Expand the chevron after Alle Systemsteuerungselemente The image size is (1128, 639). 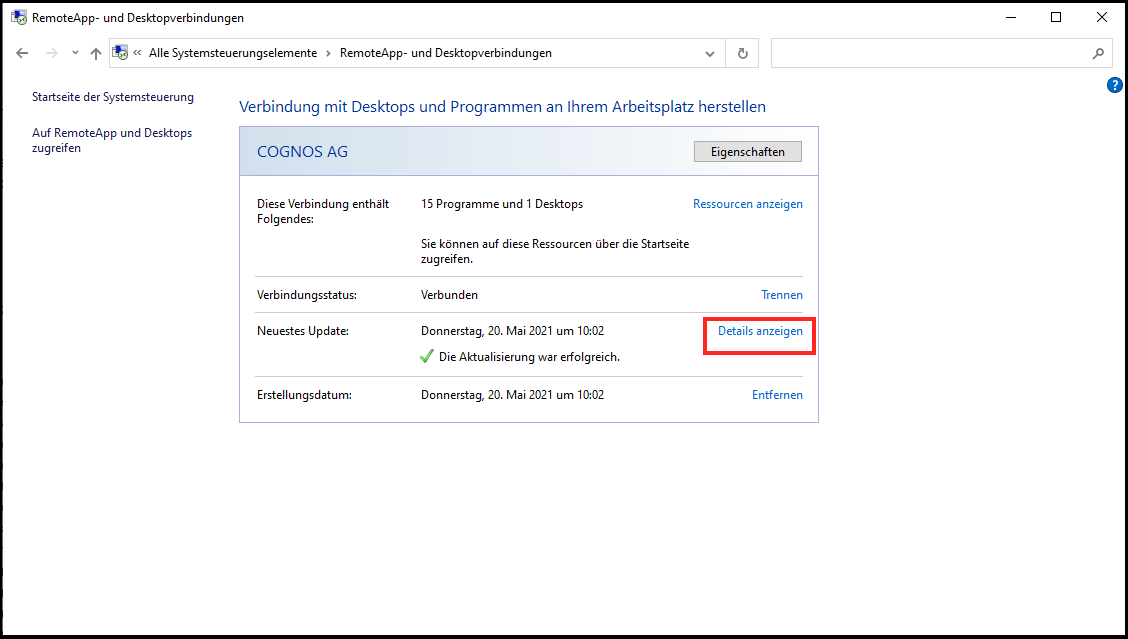click(x=328, y=53)
